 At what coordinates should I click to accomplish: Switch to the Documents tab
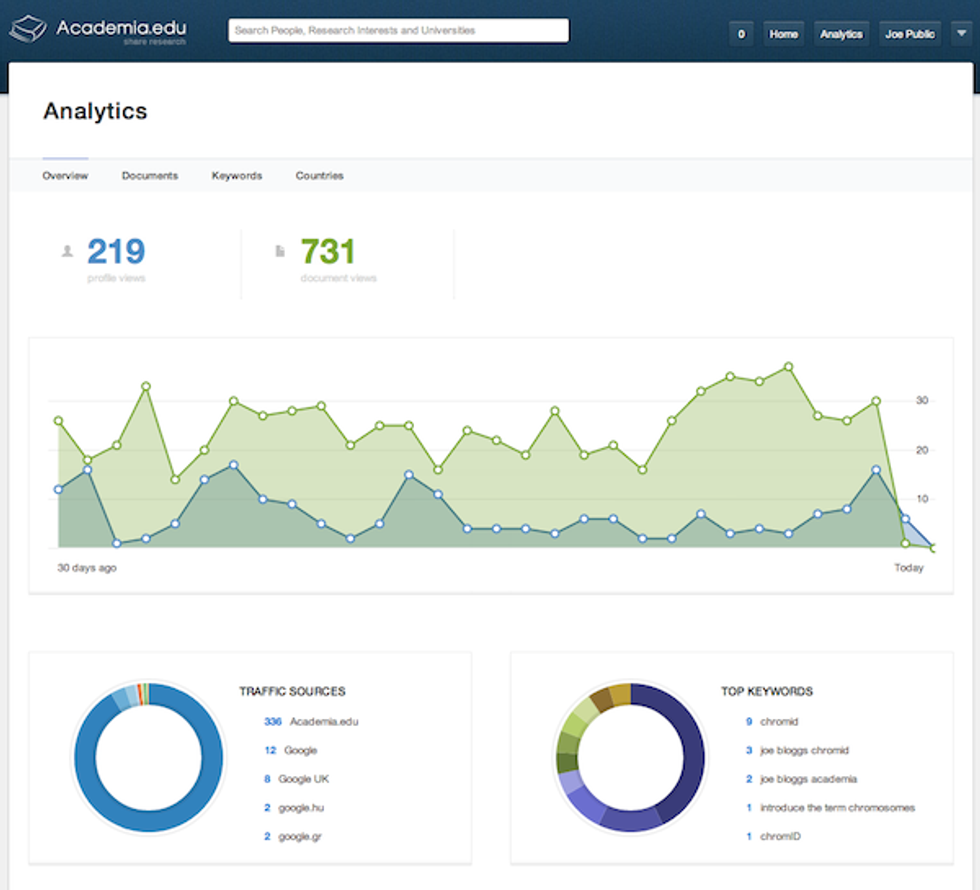pyautogui.click(x=150, y=175)
